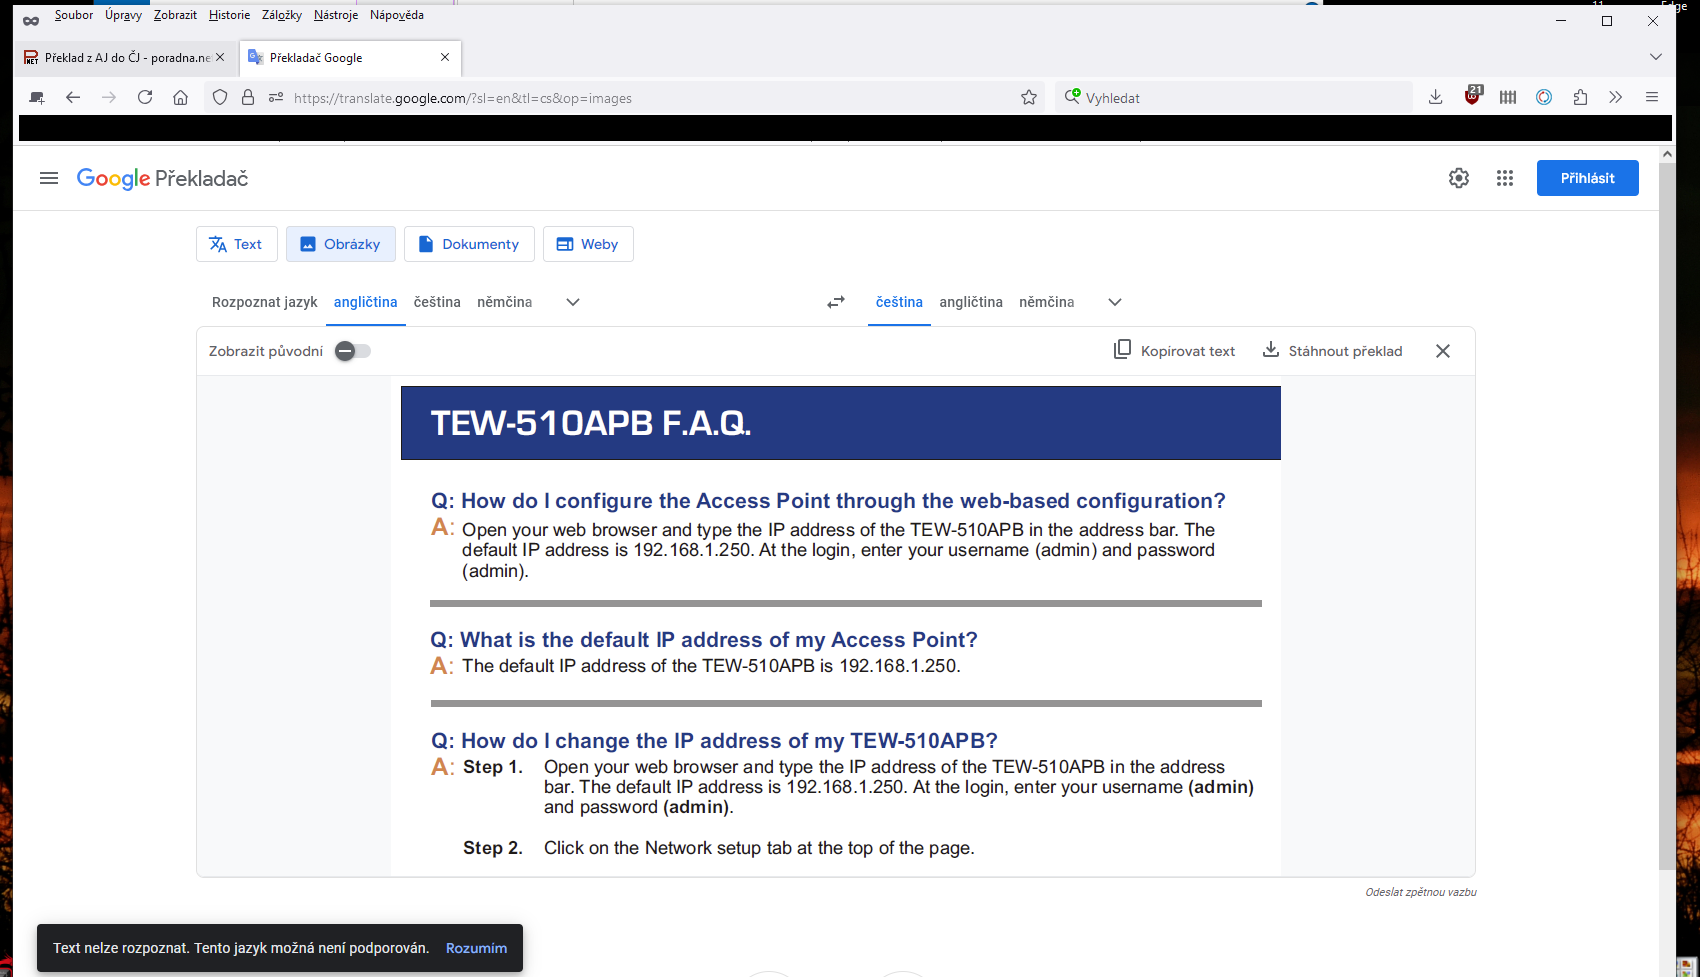Image resolution: width=1700 pixels, height=977 pixels.
Task: Open a new private tab via toolbar icon
Action: click(x=37, y=98)
